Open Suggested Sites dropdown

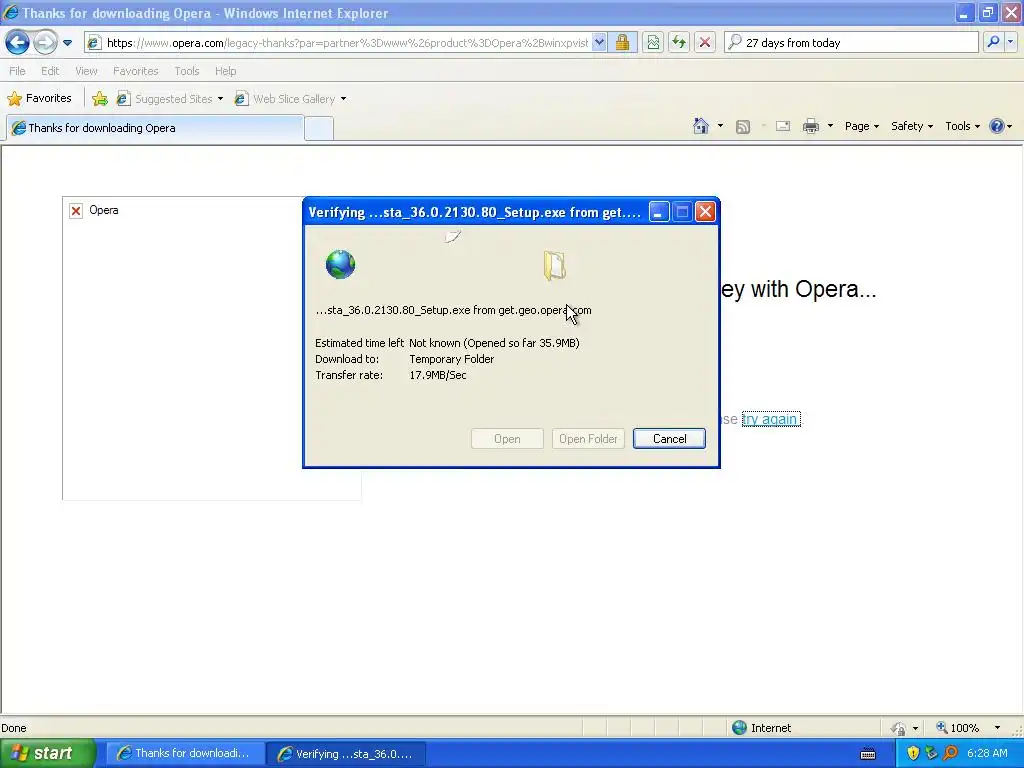pyautogui.click(x=170, y=99)
